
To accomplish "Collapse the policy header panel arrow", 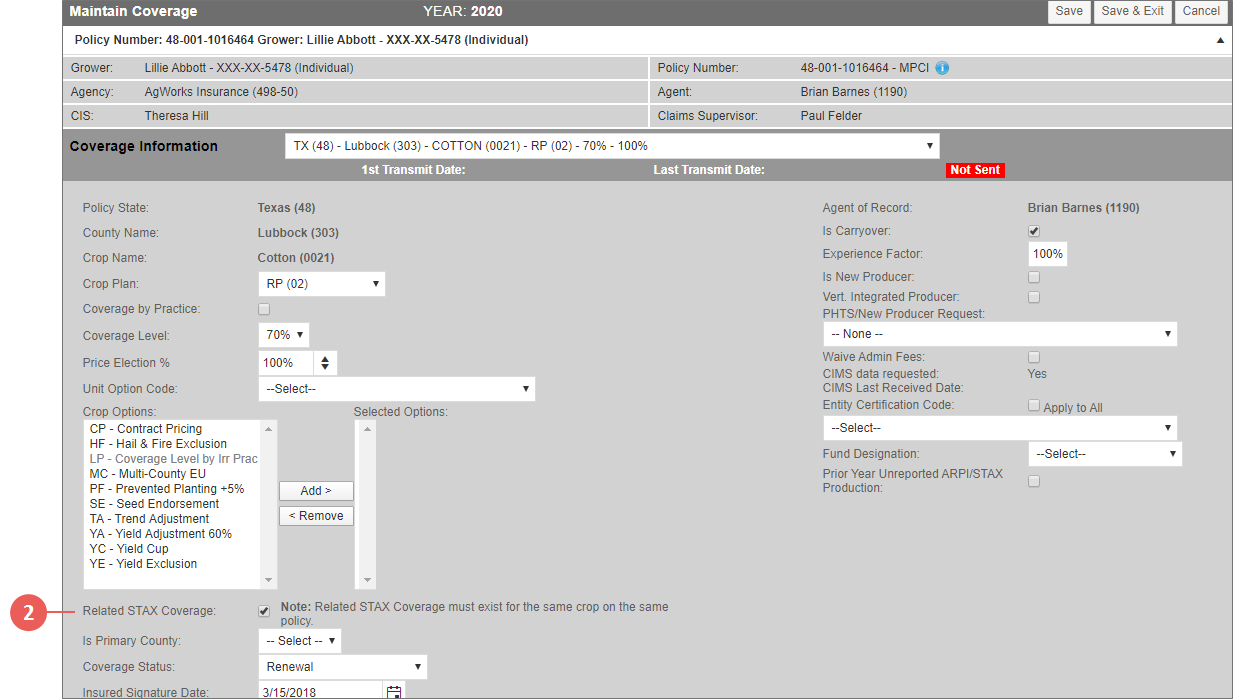I will coord(1220,41).
